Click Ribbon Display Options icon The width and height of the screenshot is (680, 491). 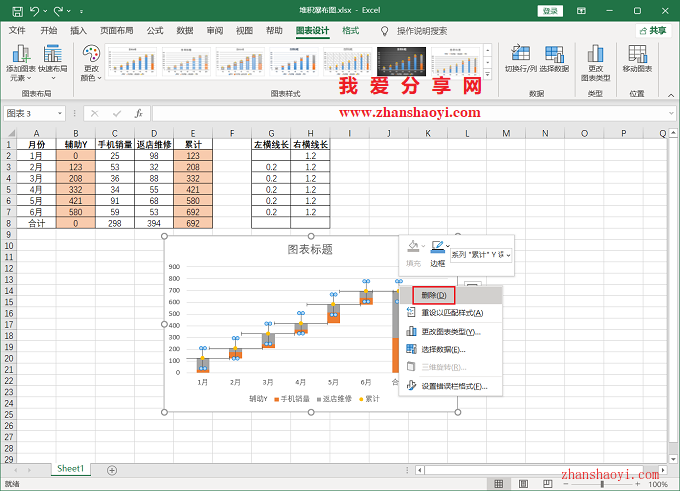pyautogui.click(x=581, y=11)
